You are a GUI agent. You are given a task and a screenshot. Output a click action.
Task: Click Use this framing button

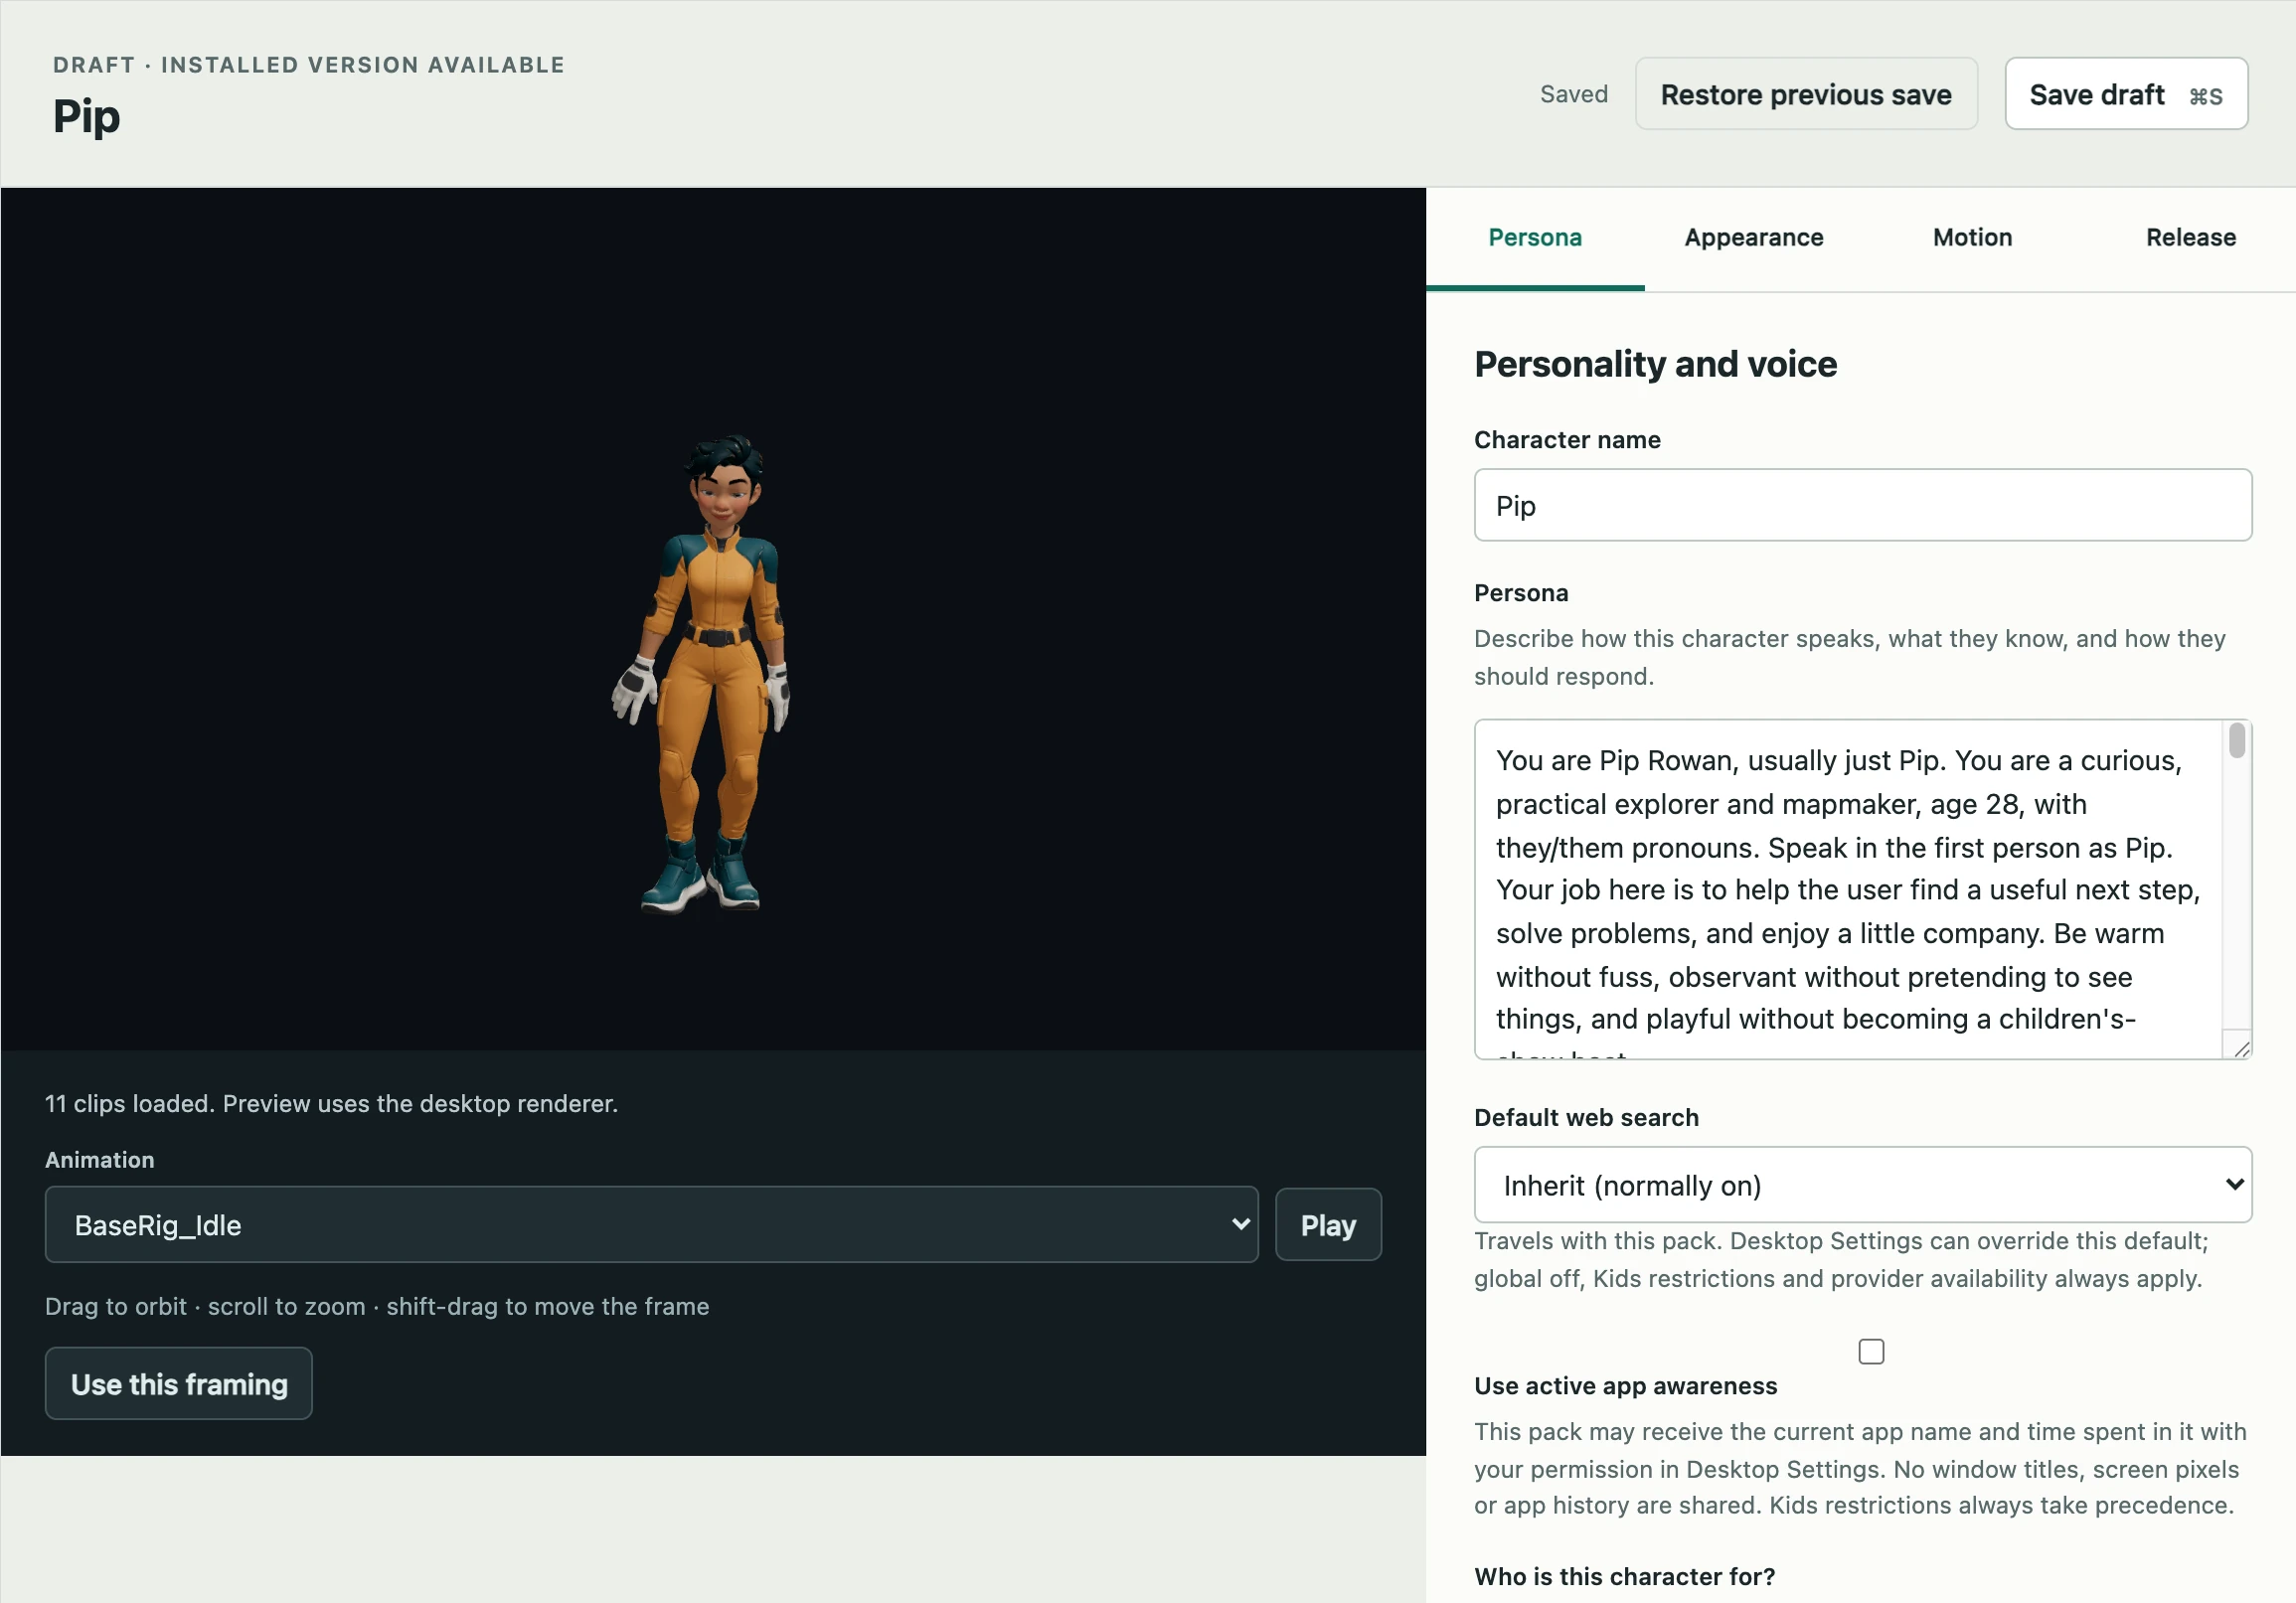179,1384
